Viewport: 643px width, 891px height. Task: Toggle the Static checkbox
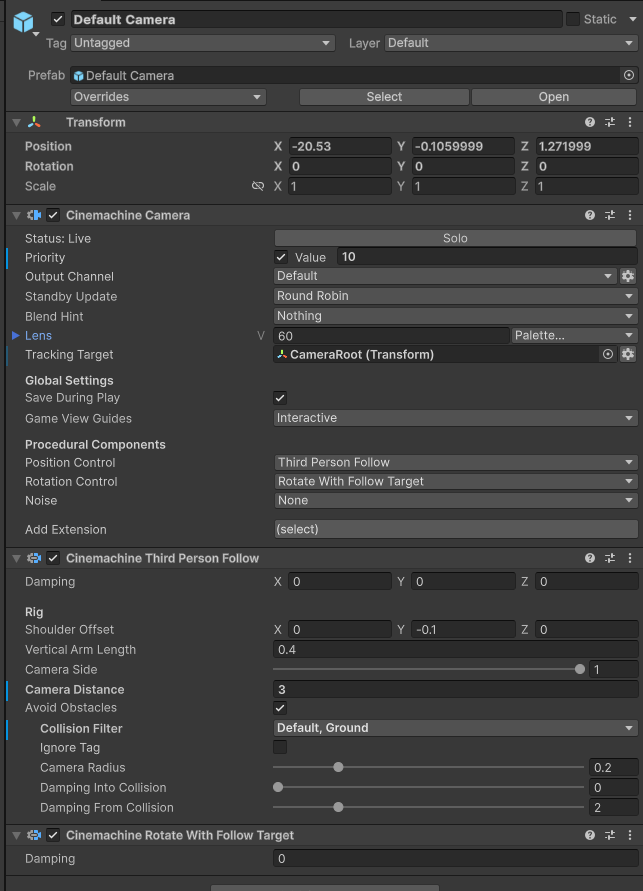pyautogui.click(x=573, y=19)
